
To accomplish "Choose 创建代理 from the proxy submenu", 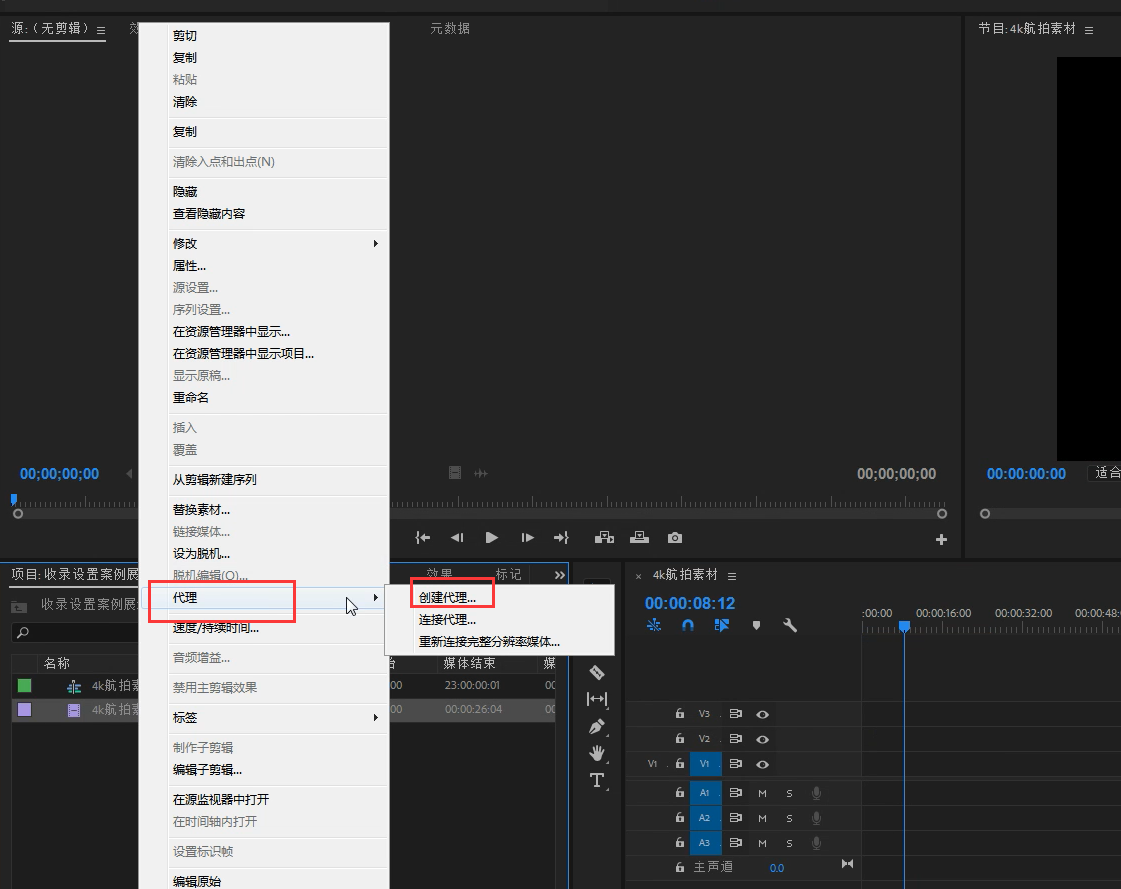I will coord(452,593).
